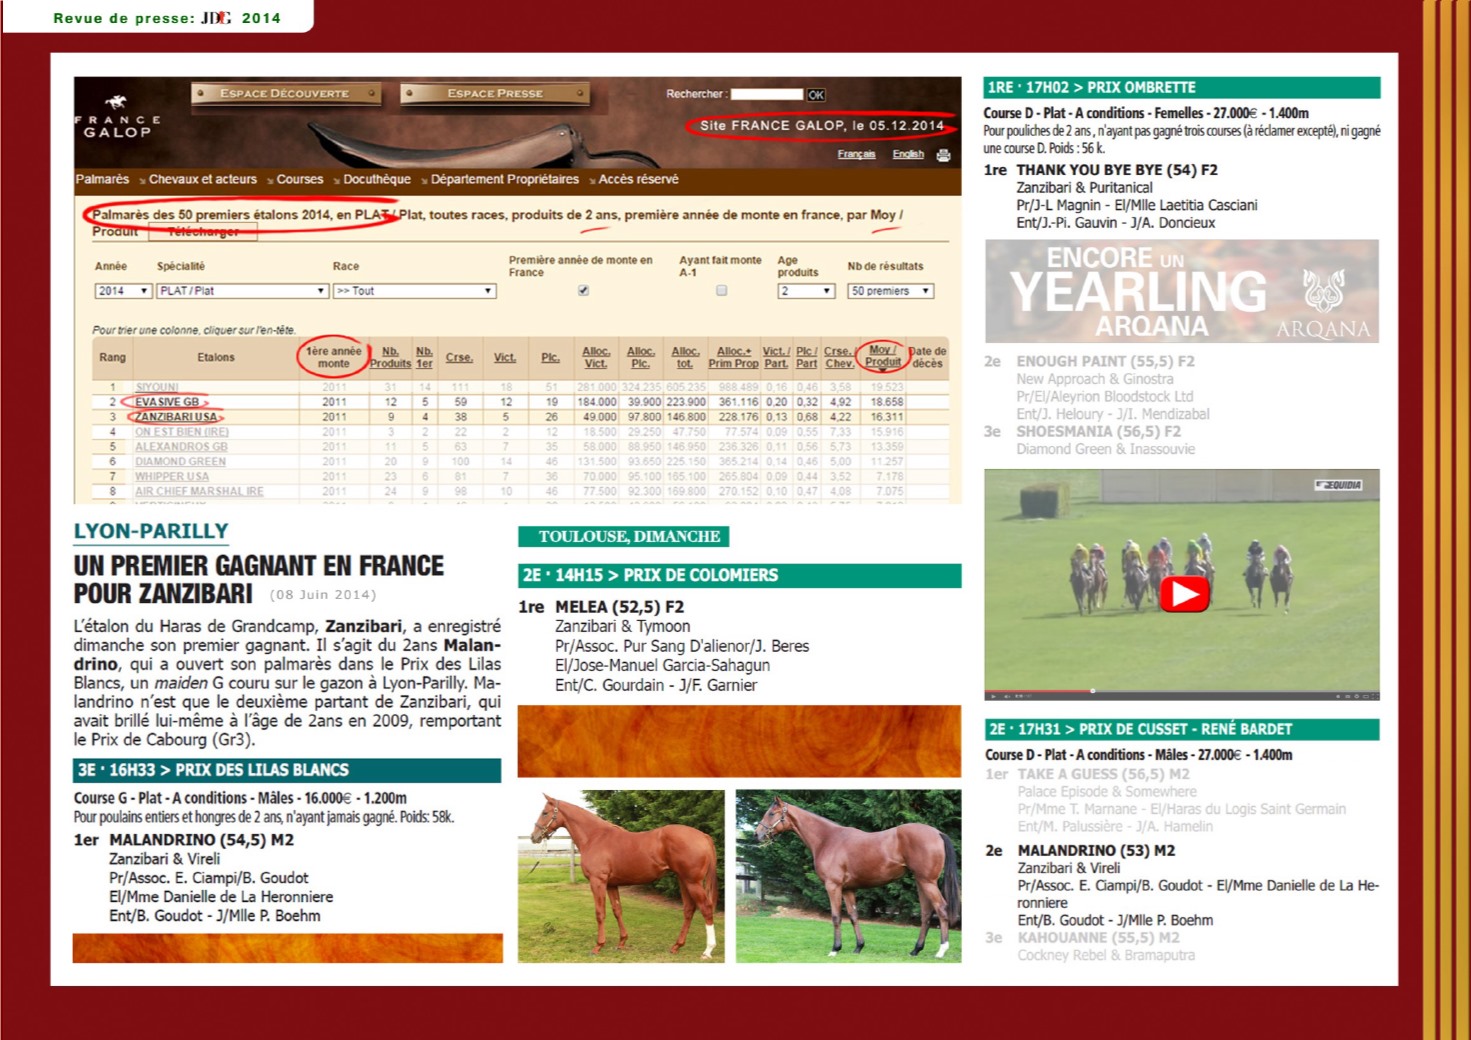This screenshot has height=1040, width=1471.
Task: Open the Race dropdown showing Tout
Action: point(415,291)
